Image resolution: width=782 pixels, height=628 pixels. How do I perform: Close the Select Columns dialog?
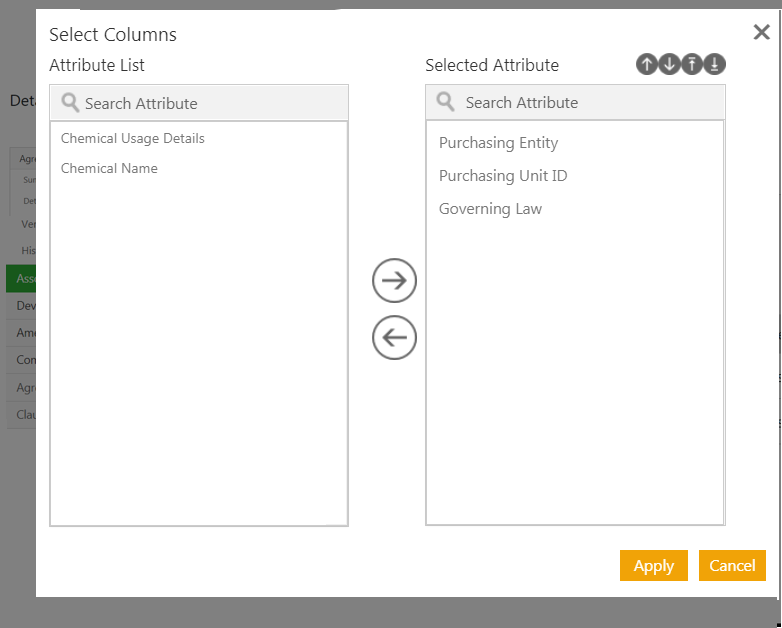(761, 33)
